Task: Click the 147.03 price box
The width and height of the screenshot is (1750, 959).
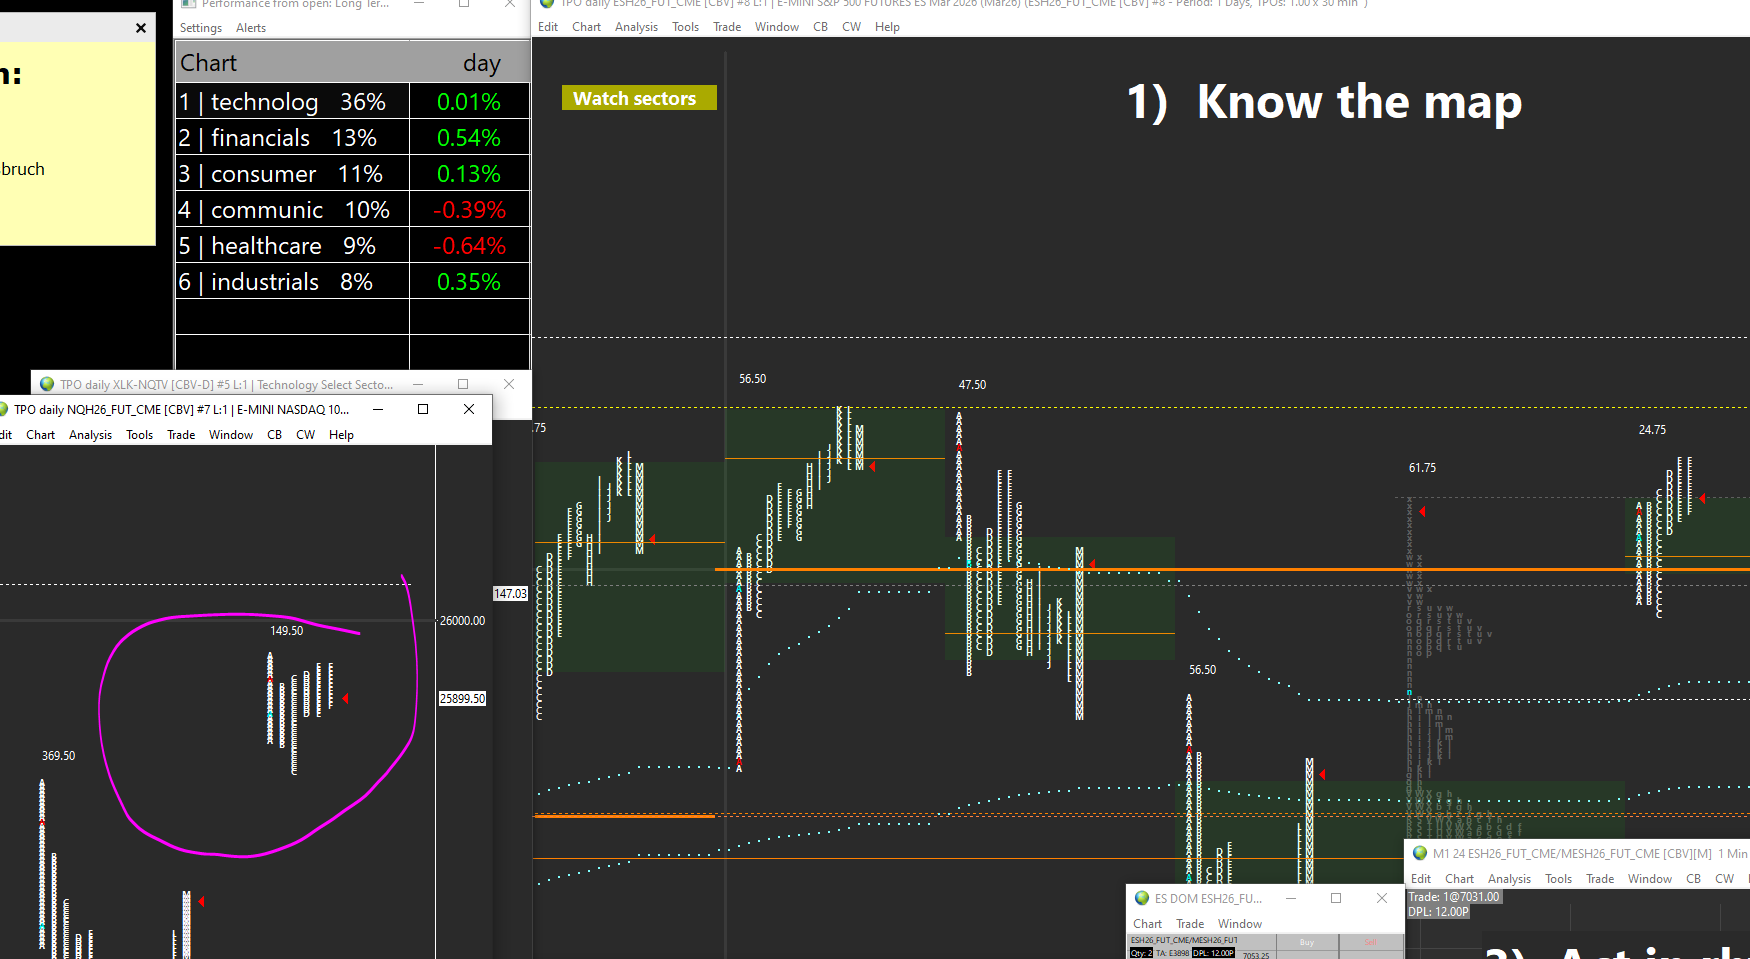Action: [510, 594]
